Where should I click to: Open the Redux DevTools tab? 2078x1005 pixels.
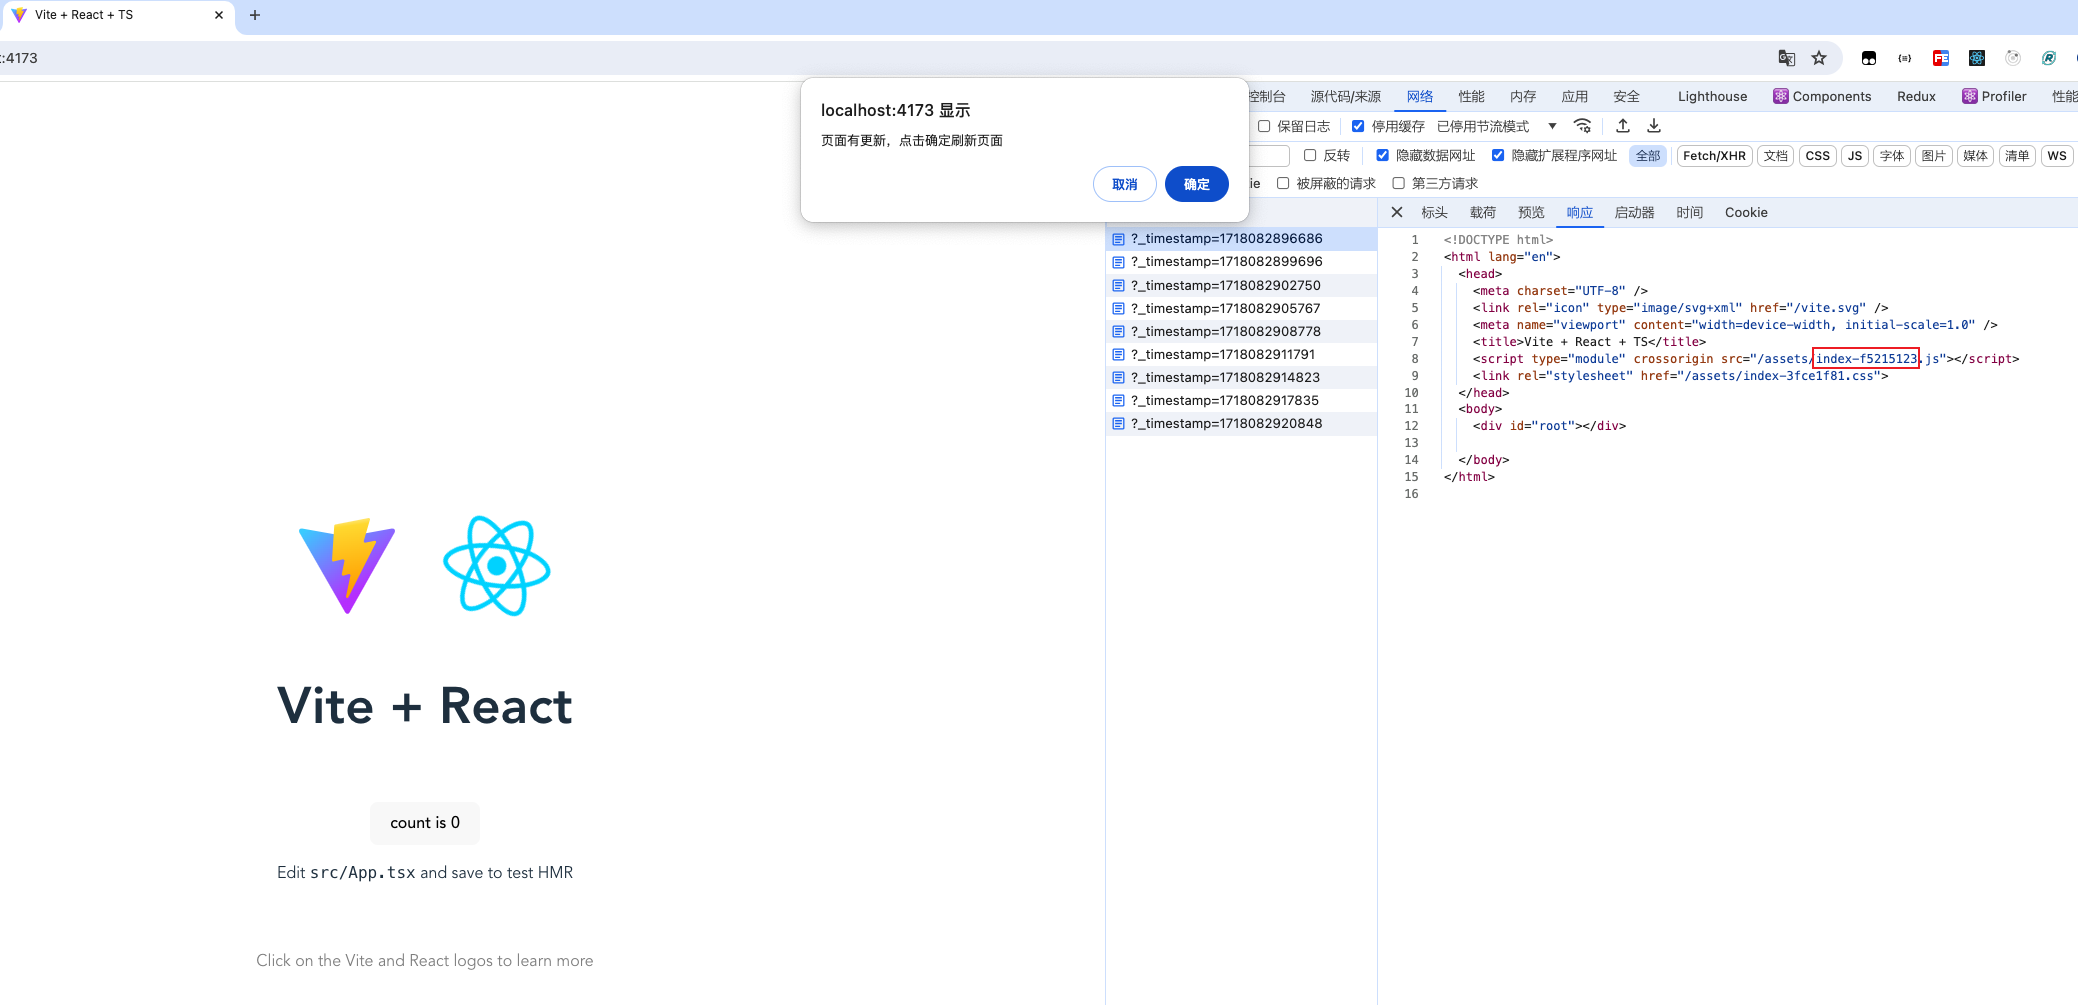tap(1916, 96)
